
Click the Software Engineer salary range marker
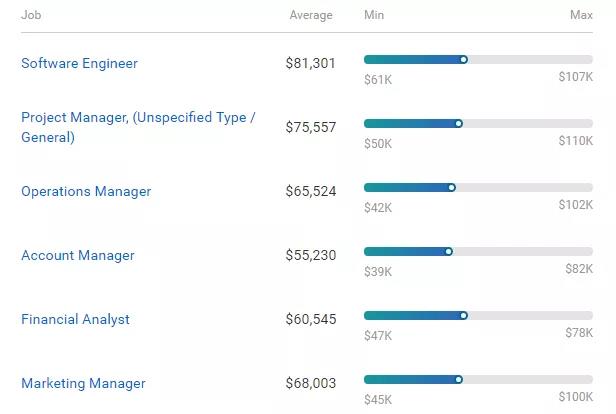464,59
